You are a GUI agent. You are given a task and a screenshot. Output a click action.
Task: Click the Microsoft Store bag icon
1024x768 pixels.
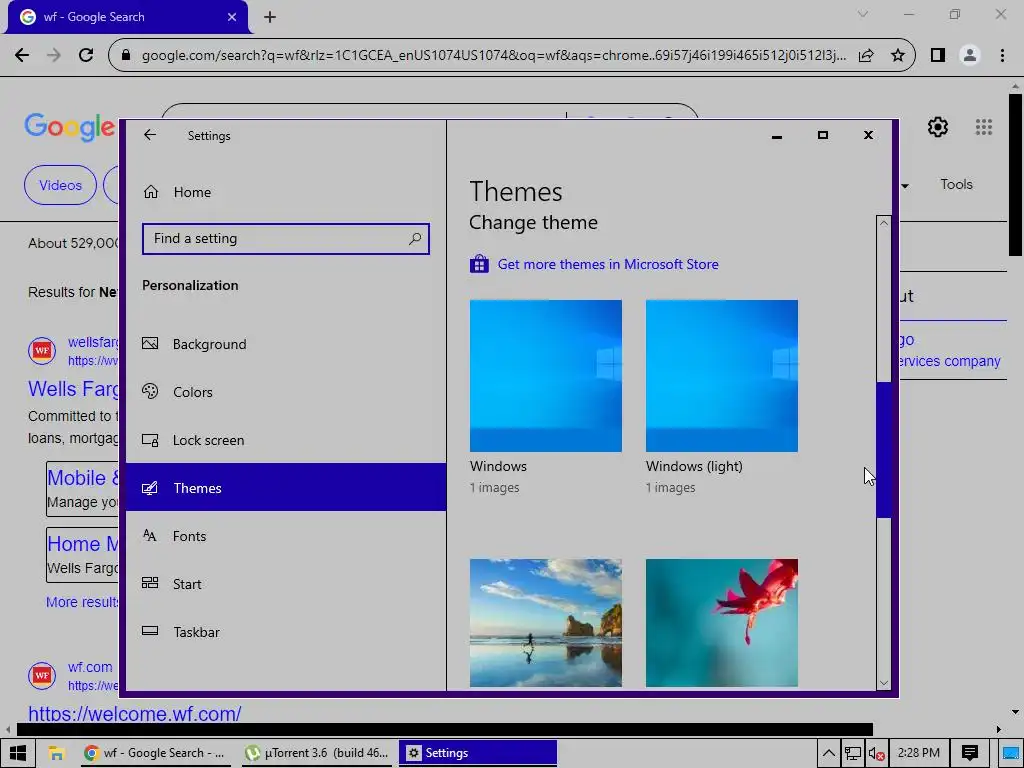click(x=479, y=264)
